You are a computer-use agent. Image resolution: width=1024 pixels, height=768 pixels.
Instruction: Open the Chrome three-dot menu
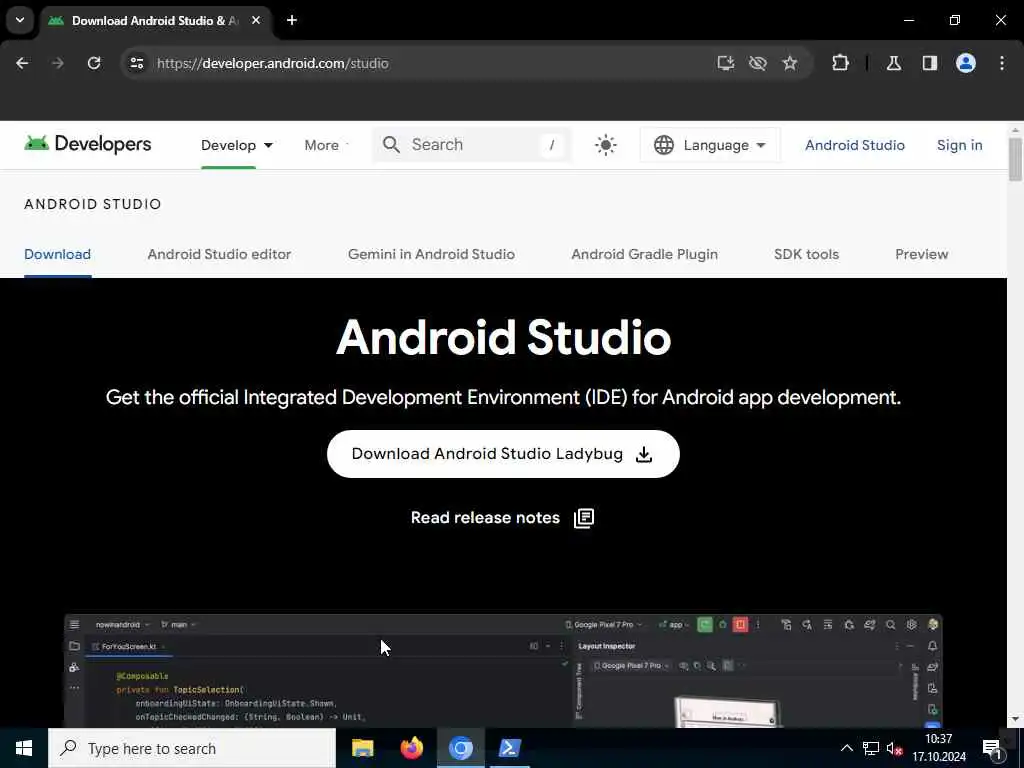1002,63
